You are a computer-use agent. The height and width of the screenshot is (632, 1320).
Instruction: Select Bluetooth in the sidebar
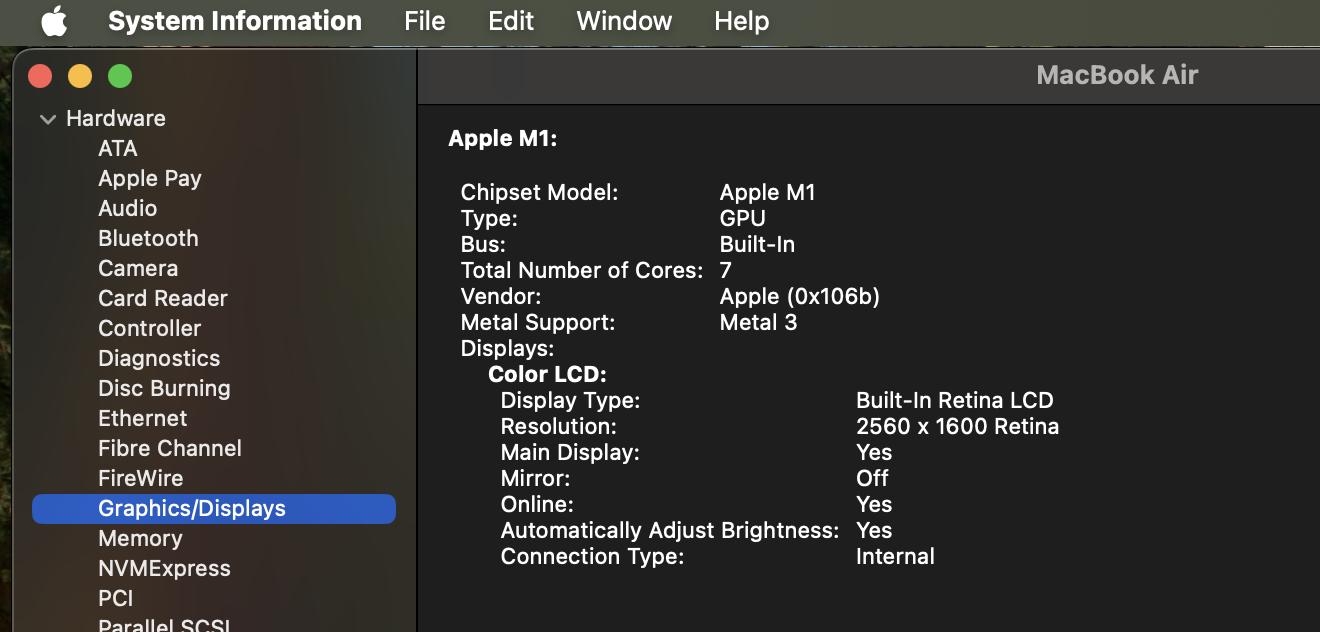click(x=148, y=238)
